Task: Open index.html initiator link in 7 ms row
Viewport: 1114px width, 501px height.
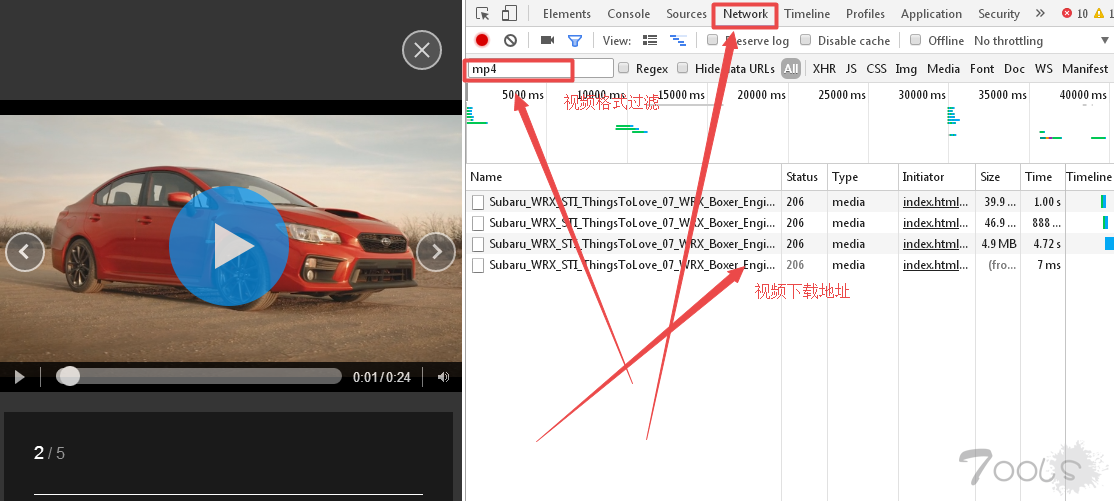Action: pyautogui.click(x=936, y=265)
